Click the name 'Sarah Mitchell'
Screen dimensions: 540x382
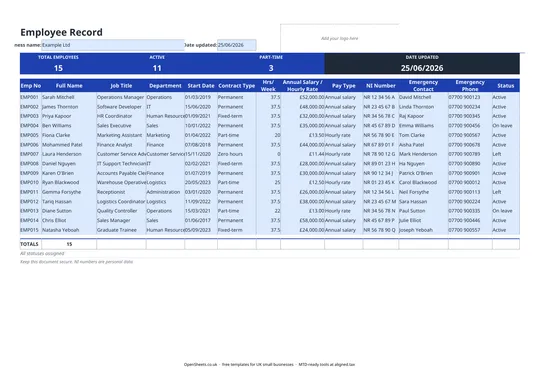point(58,97)
